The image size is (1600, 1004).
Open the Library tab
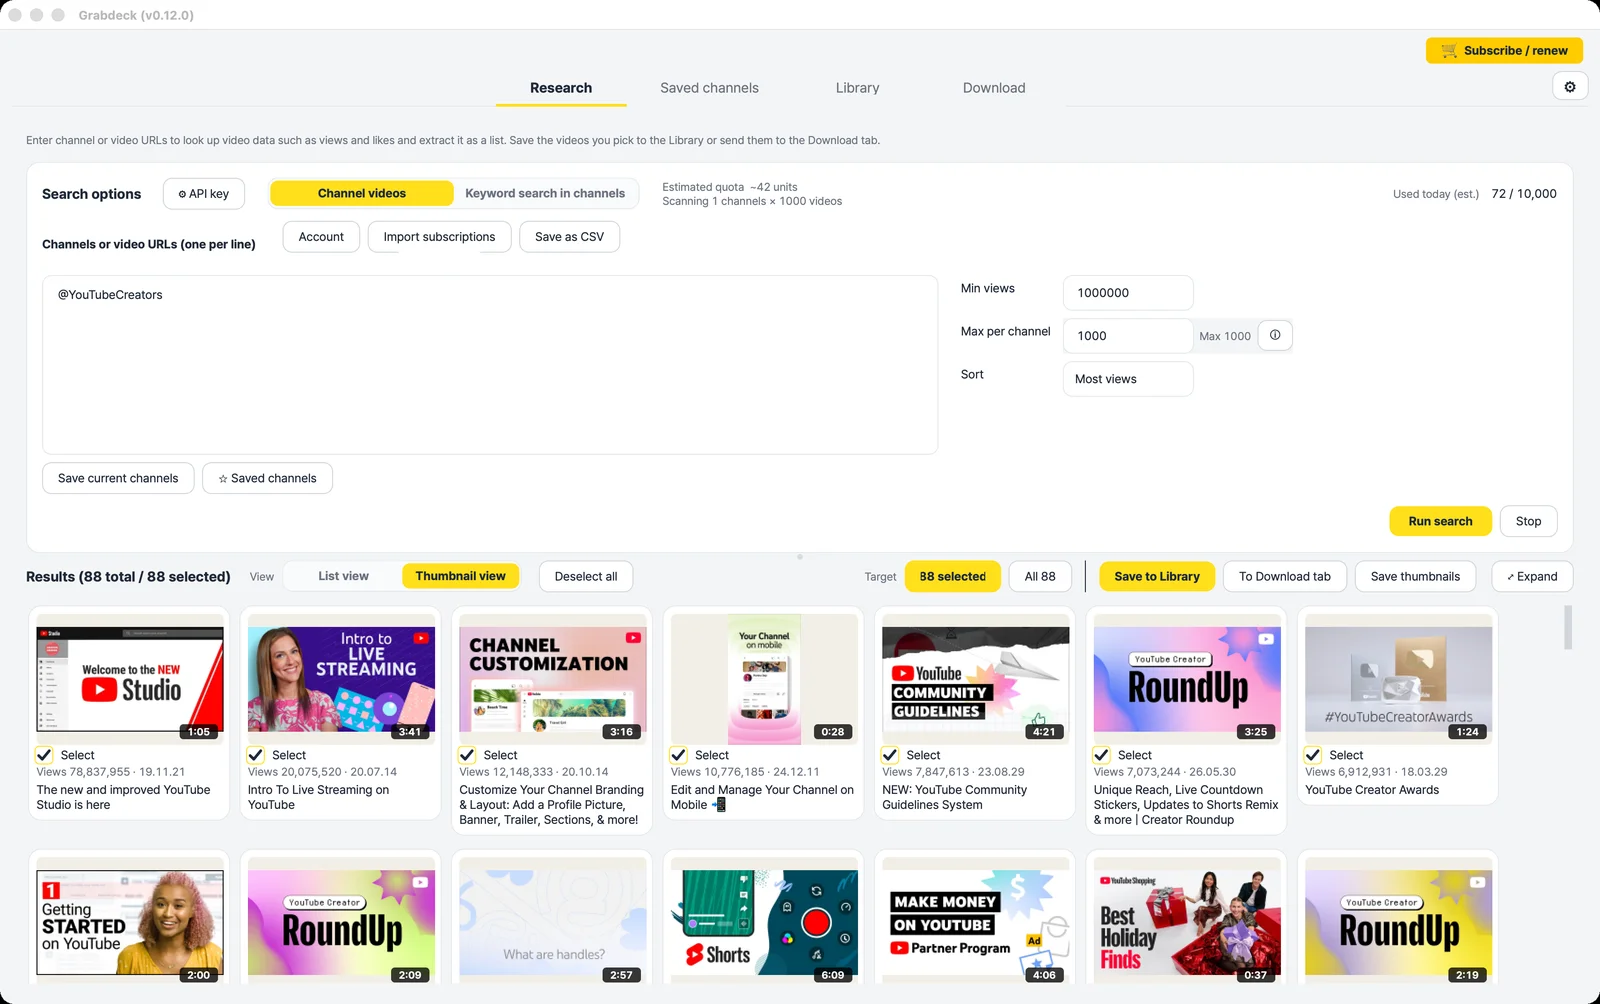[857, 88]
